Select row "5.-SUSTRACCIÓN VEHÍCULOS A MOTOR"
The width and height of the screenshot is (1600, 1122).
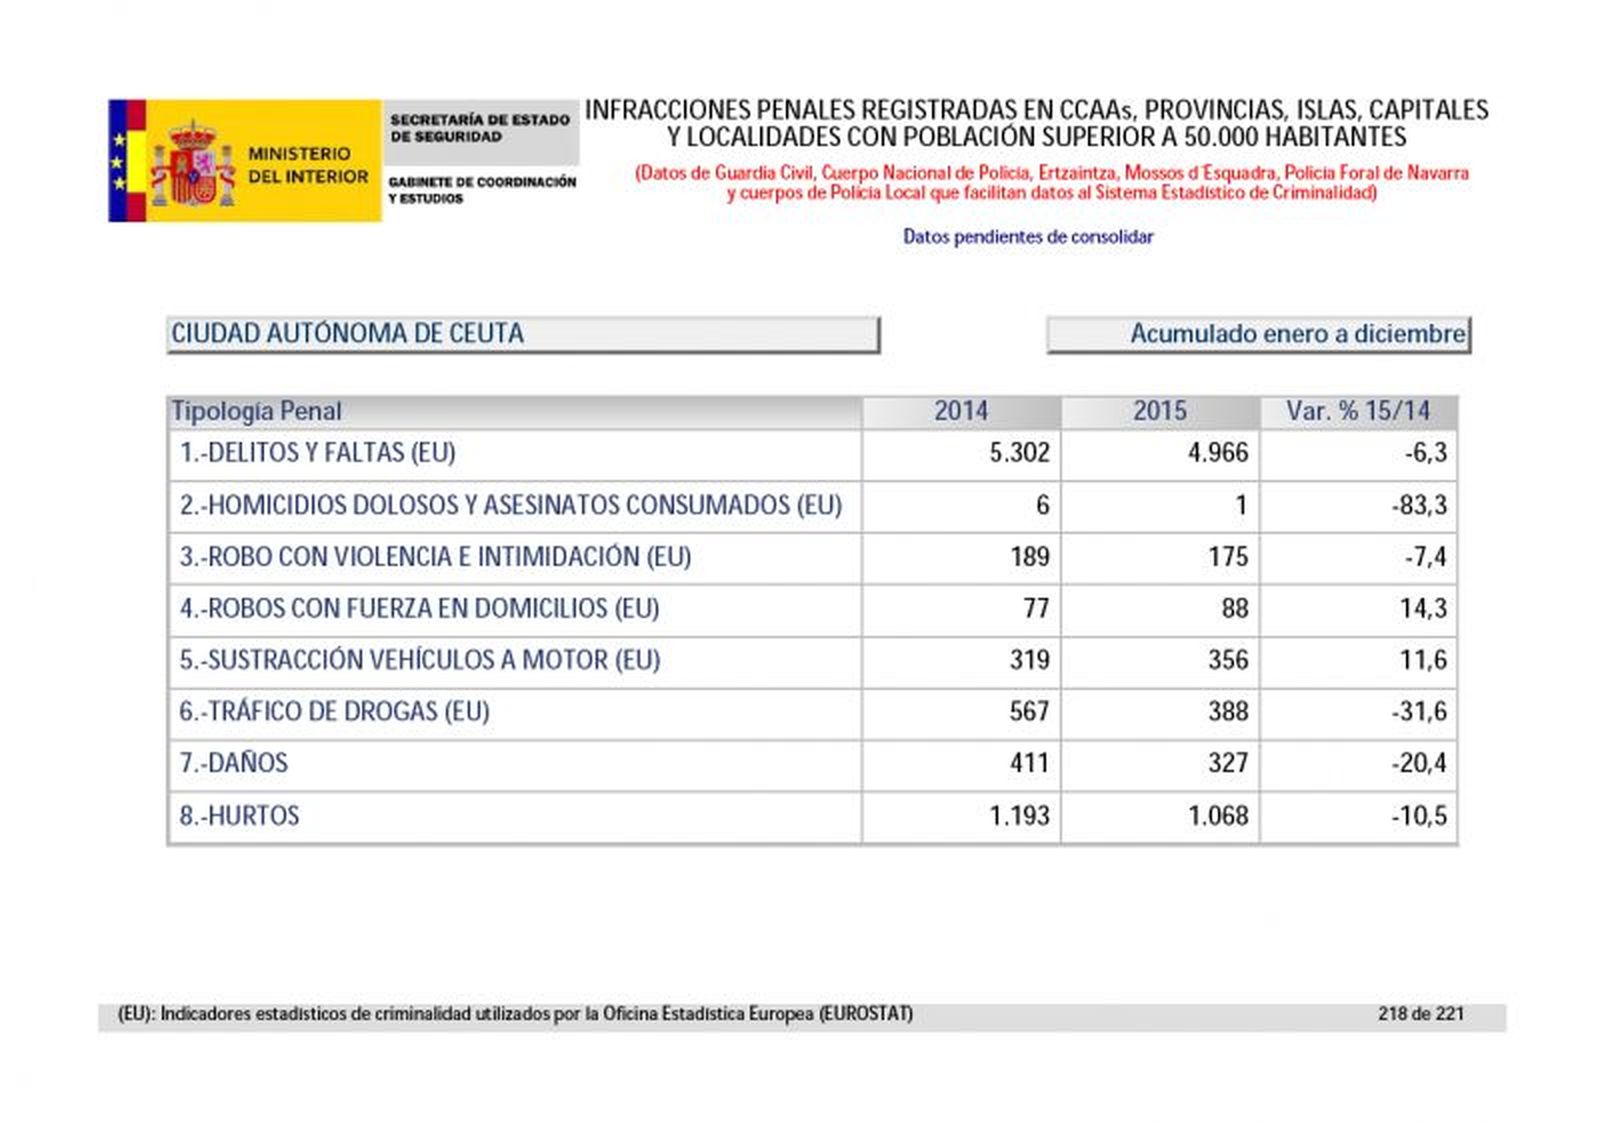click(812, 660)
